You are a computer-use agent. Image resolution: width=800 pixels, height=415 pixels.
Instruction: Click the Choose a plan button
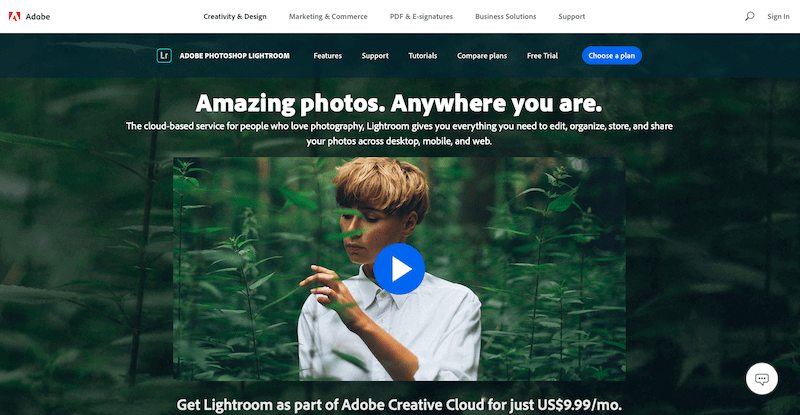pos(612,56)
